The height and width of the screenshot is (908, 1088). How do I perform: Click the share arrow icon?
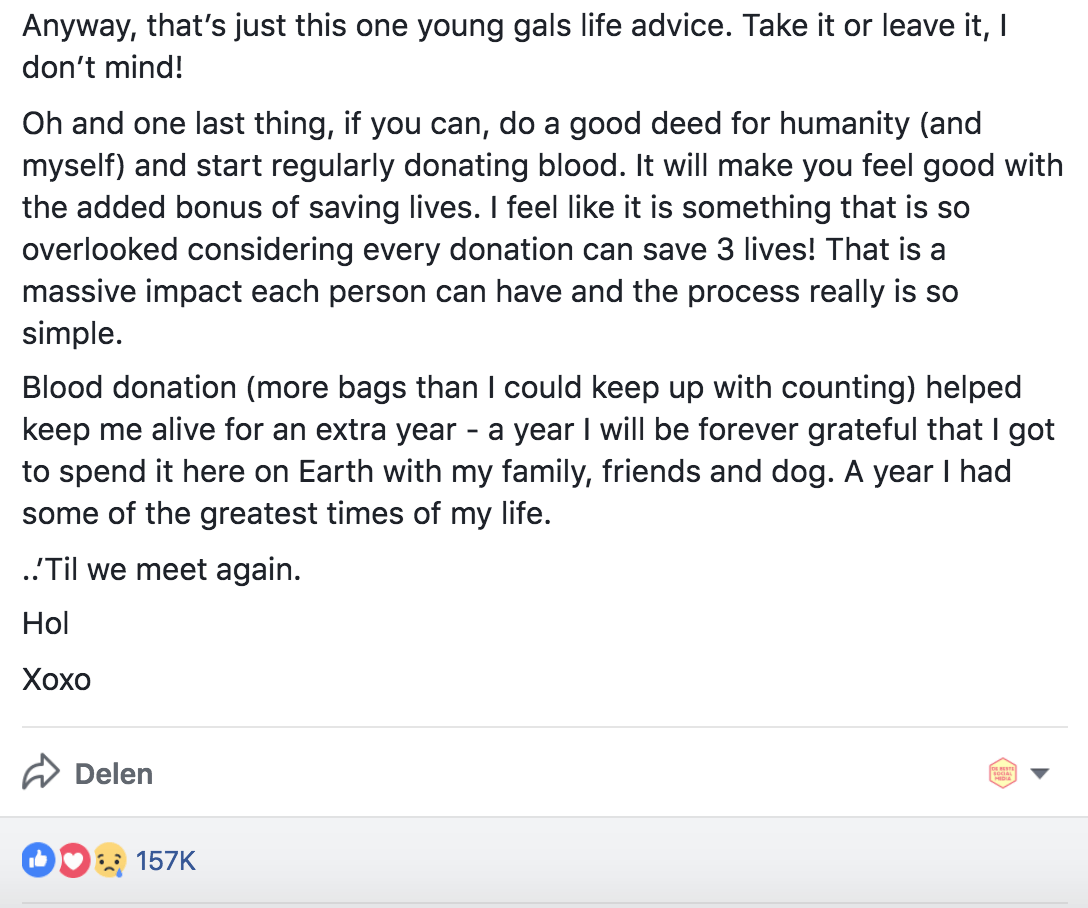click(41, 773)
